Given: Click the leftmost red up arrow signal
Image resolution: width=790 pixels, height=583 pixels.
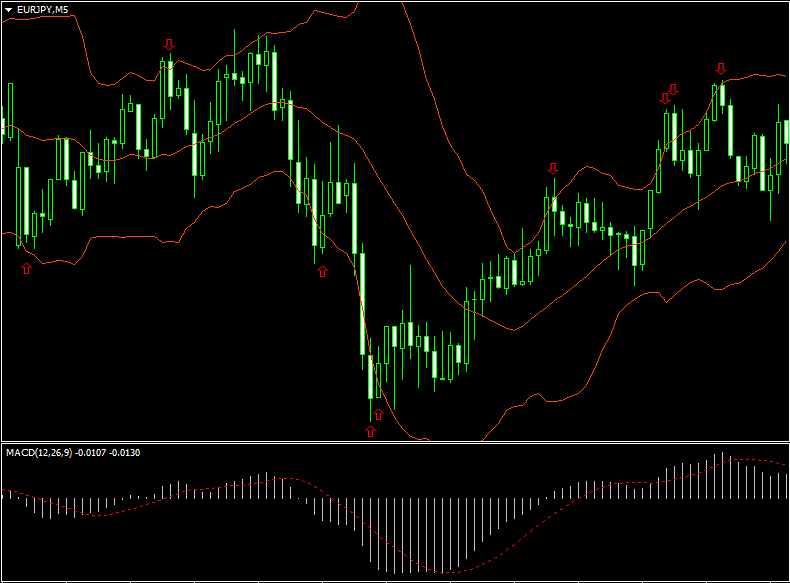Looking at the screenshot, I should [x=26, y=268].
